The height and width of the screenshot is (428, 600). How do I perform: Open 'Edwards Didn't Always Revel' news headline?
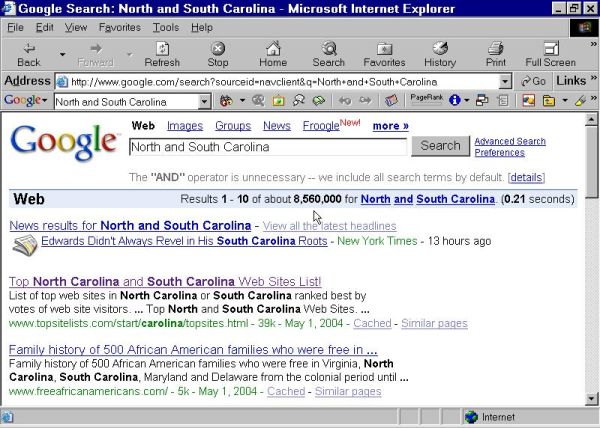[x=184, y=241]
